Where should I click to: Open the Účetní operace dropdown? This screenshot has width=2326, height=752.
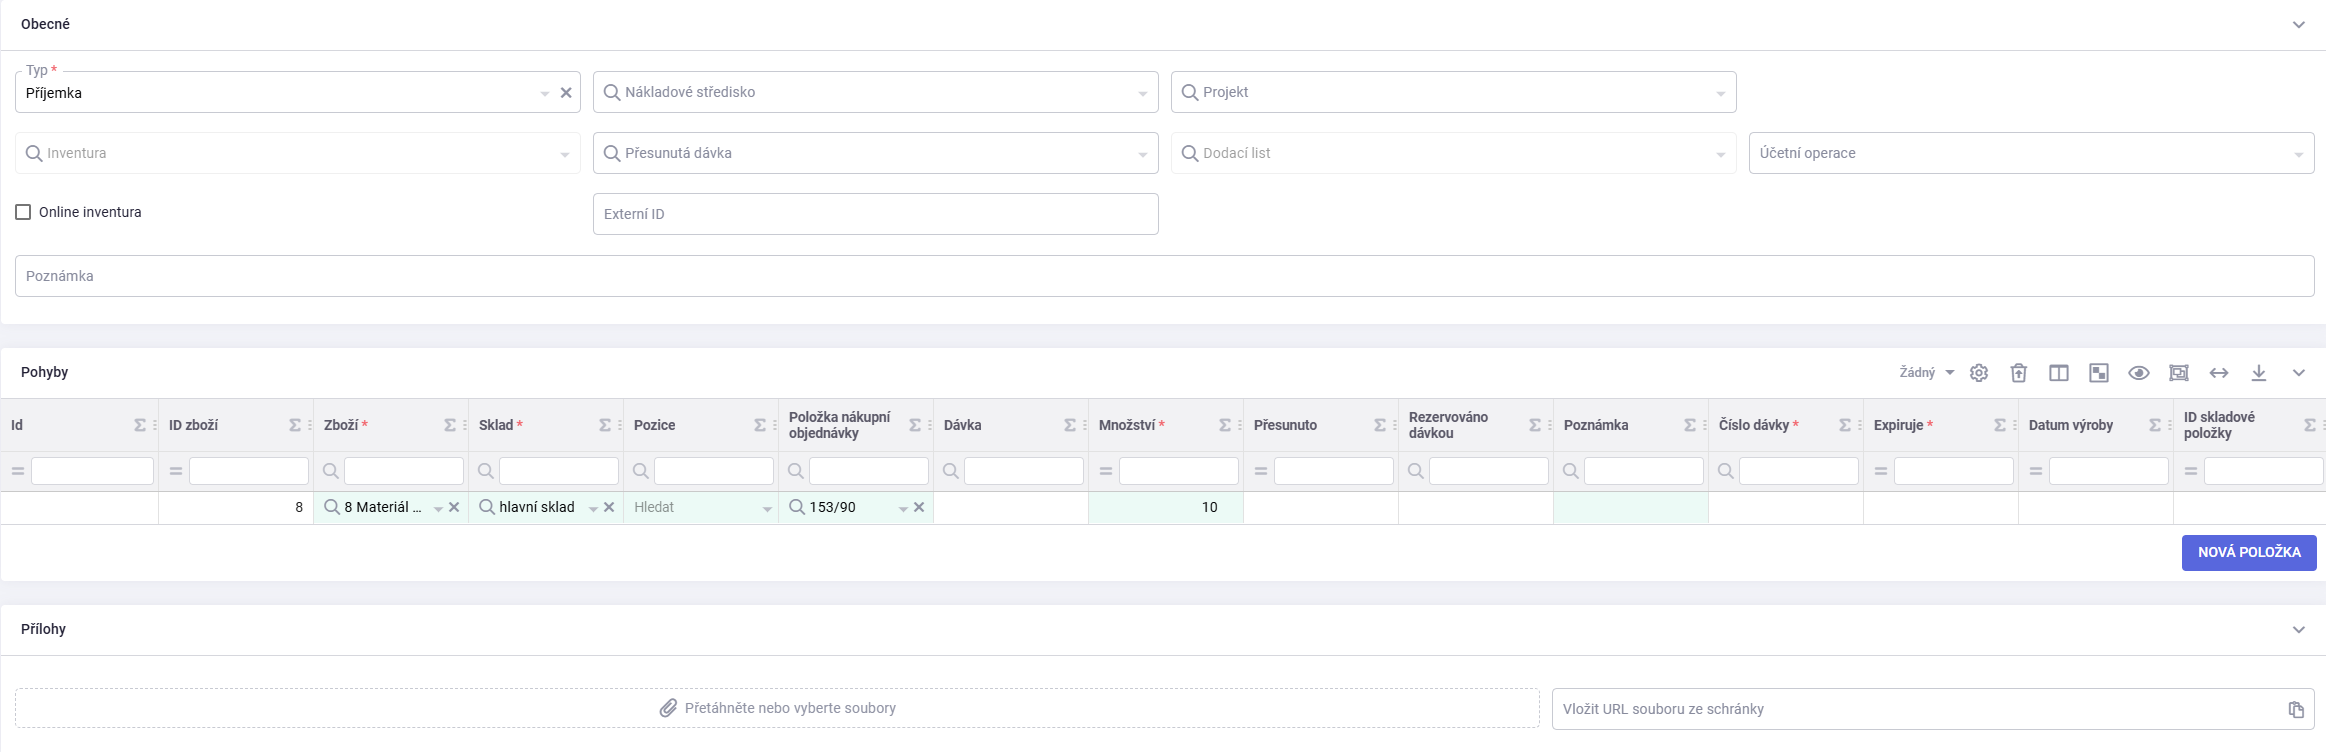point(2299,154)
